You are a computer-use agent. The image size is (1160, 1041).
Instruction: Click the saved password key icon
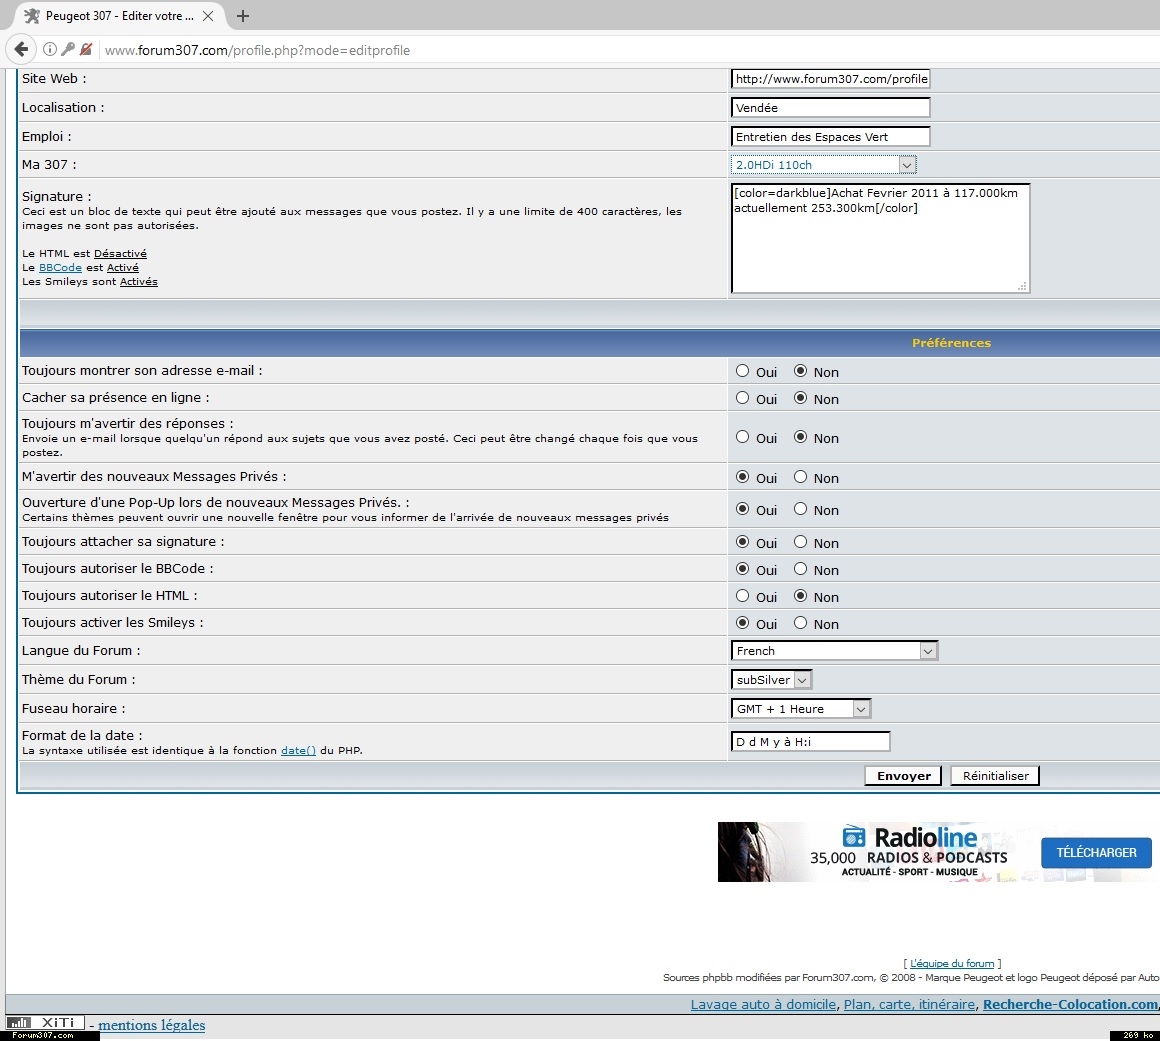coord(68,49)
